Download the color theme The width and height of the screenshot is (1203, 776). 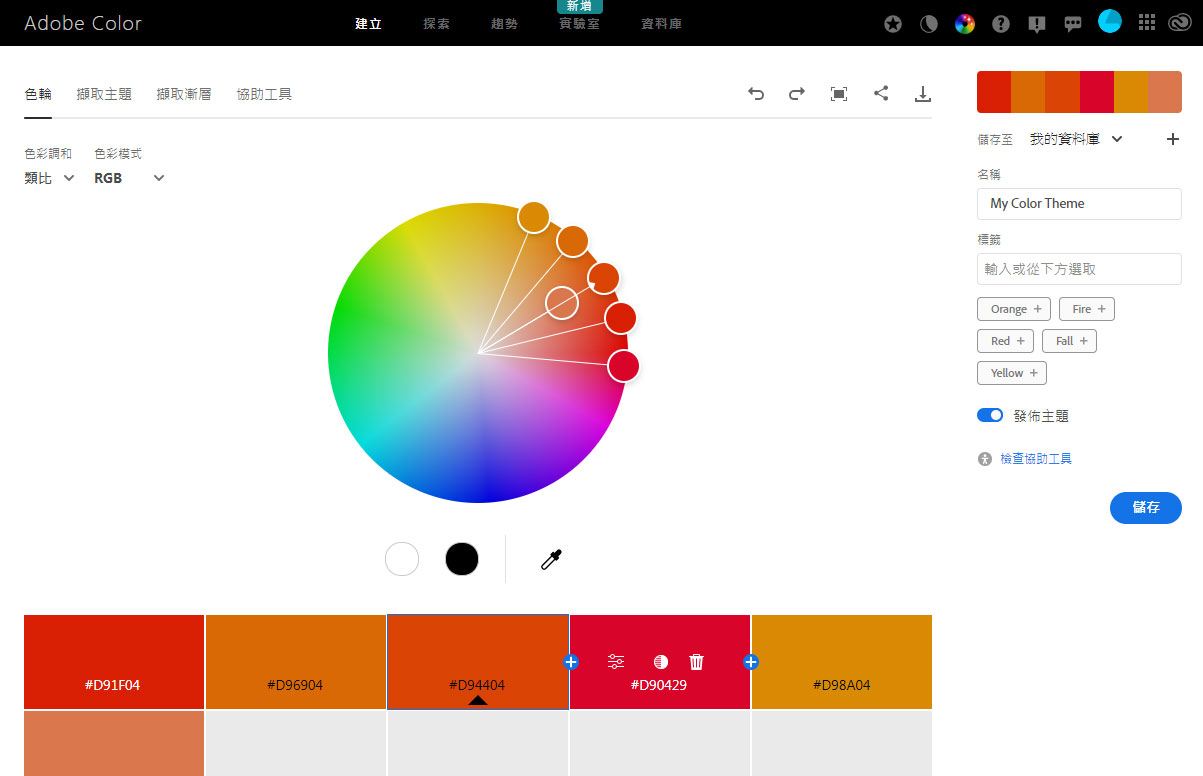coord(923,93)
